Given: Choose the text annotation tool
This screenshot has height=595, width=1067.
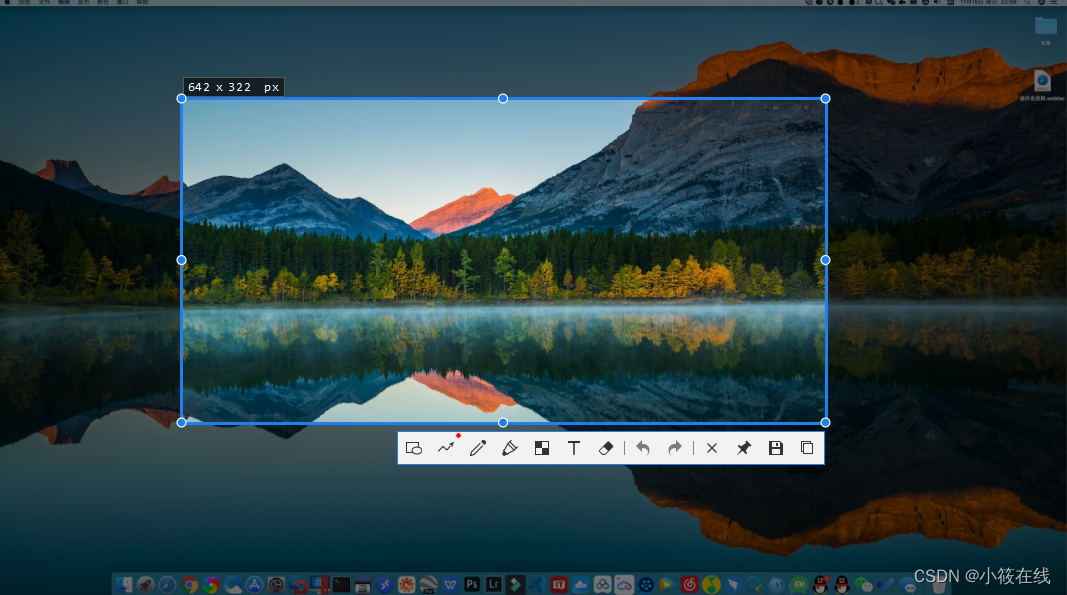Looking at the screenshot, I should pyautogui.click(x=574, y=448).
